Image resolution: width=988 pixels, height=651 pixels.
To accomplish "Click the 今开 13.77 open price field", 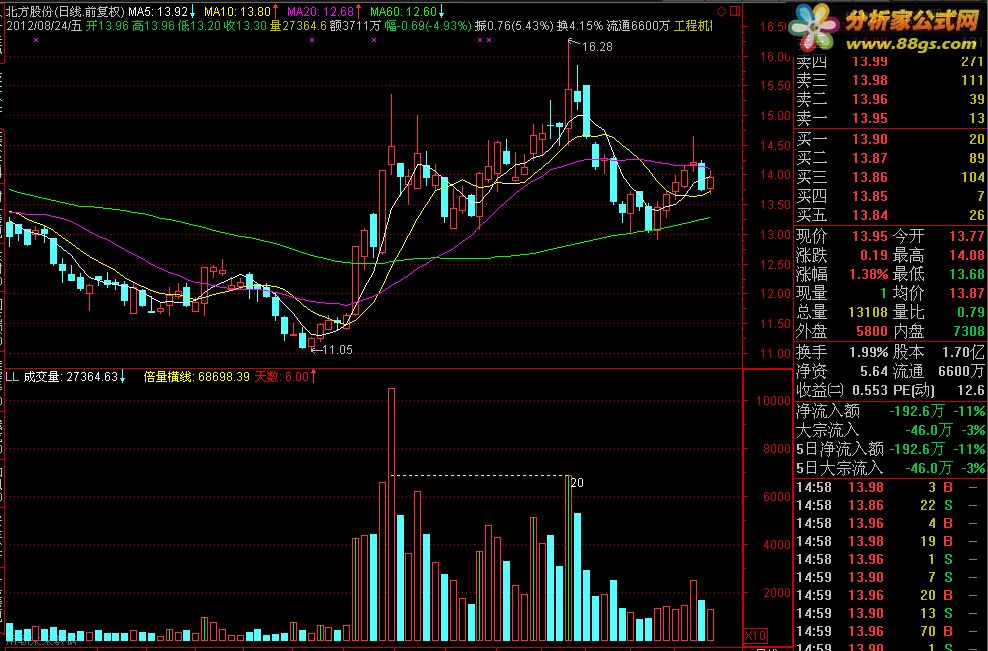I will pyautogui.click(x=939, y=236).
